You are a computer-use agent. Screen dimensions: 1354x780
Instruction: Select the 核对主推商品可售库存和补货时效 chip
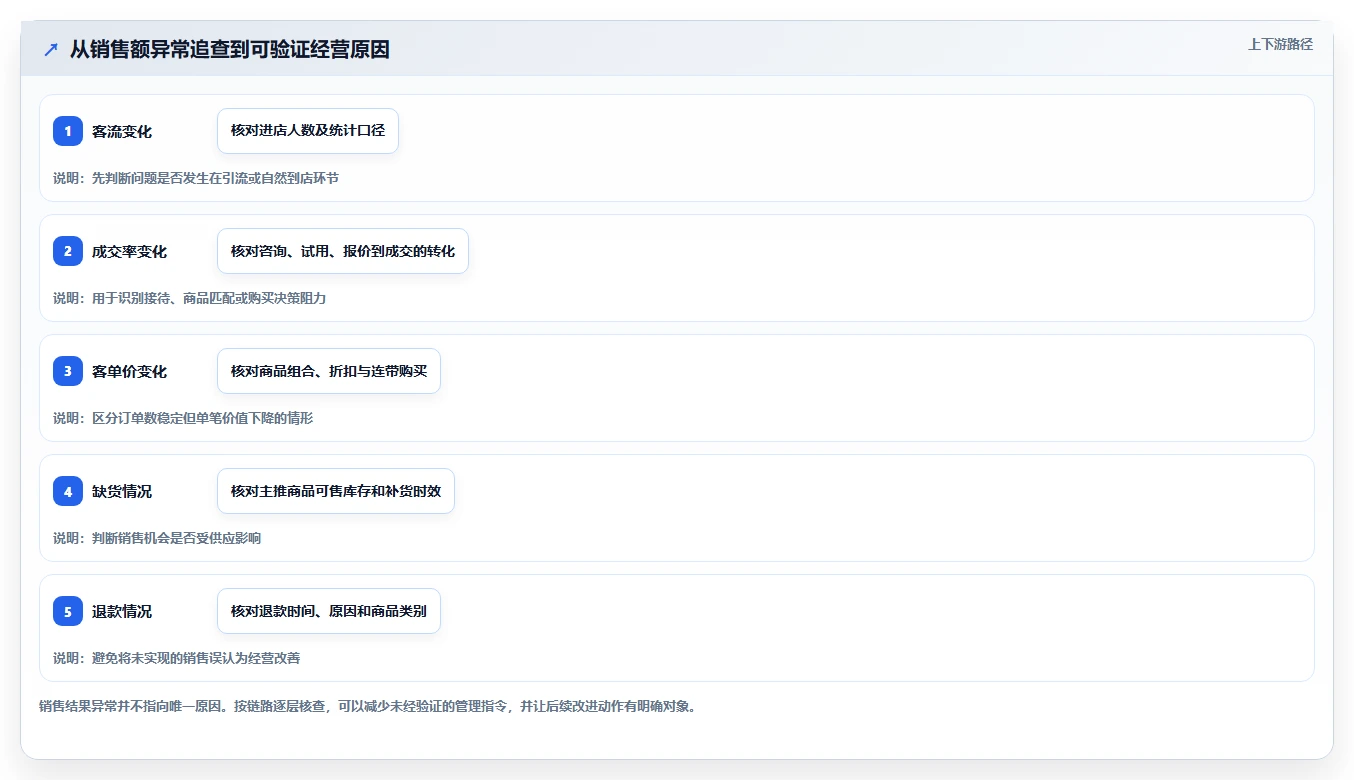336,491
